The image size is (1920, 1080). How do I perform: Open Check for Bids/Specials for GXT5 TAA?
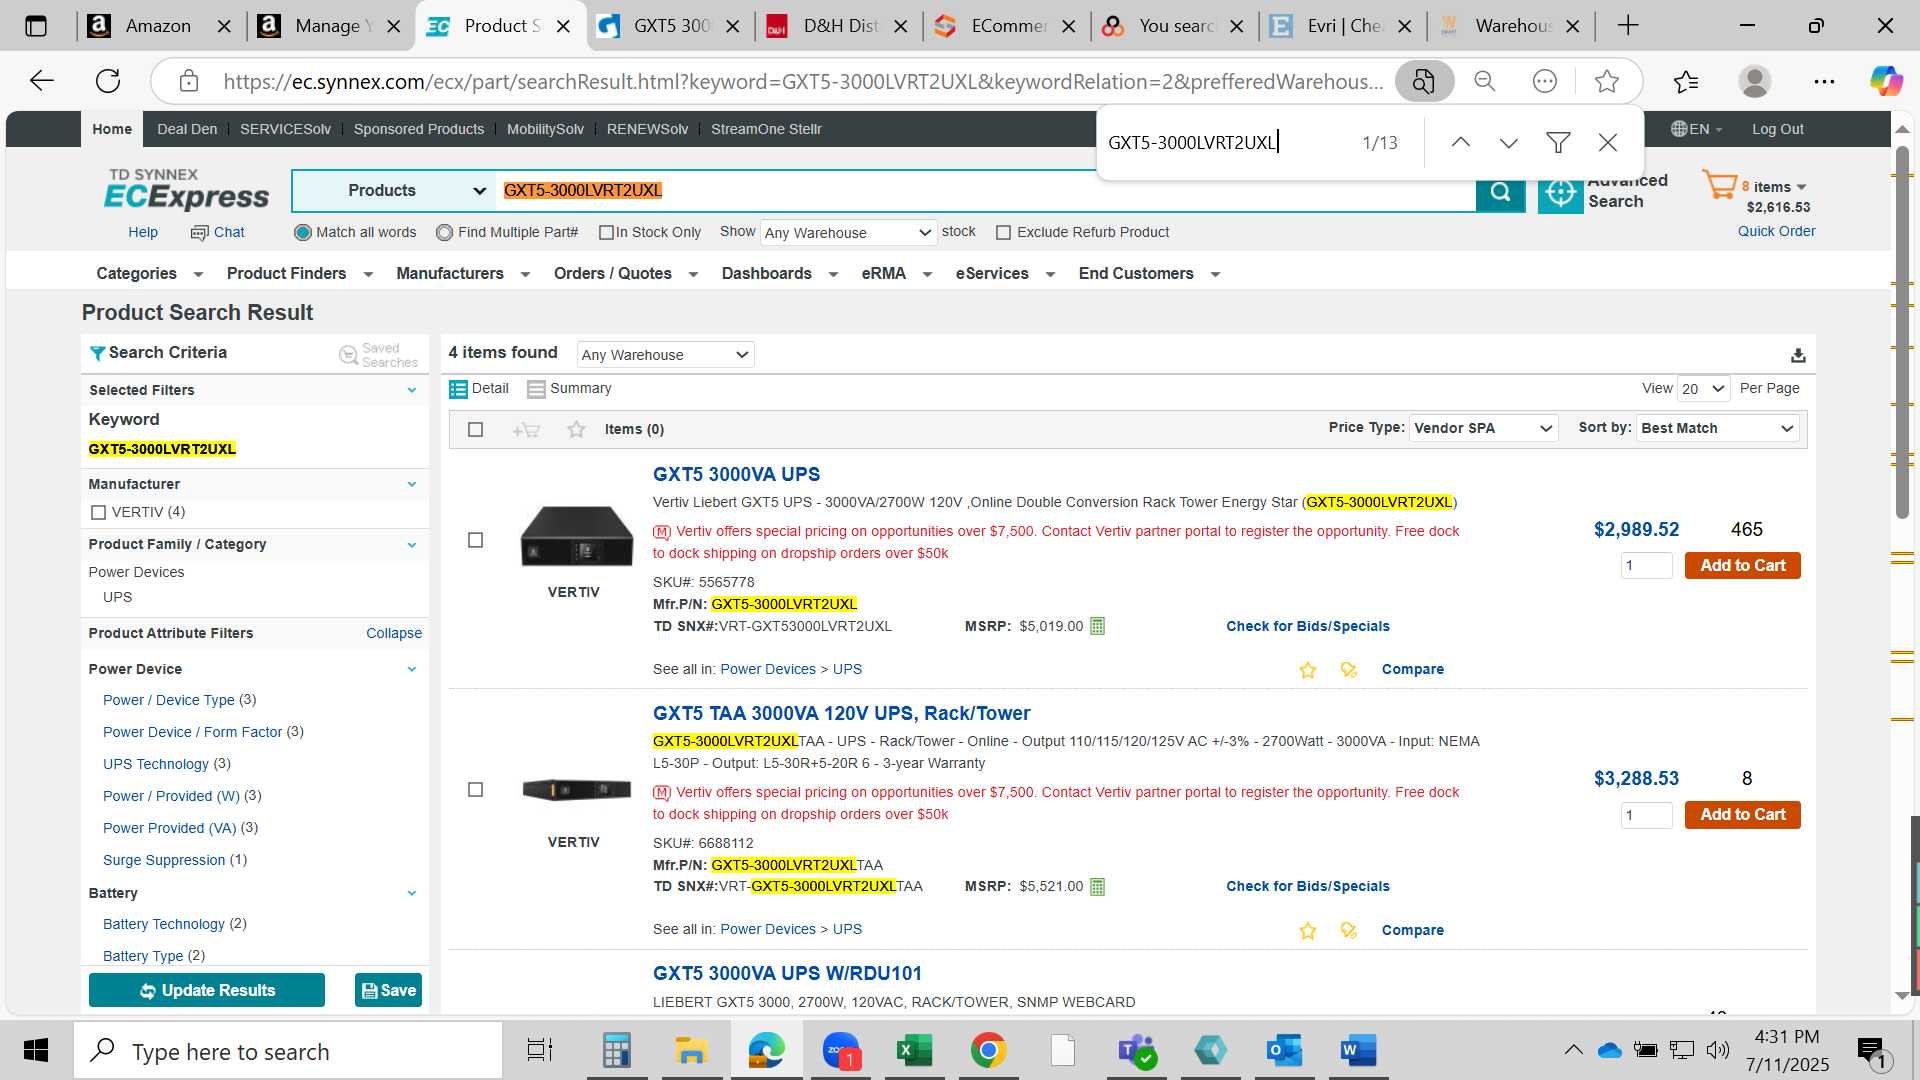[x=1308, y=887]
